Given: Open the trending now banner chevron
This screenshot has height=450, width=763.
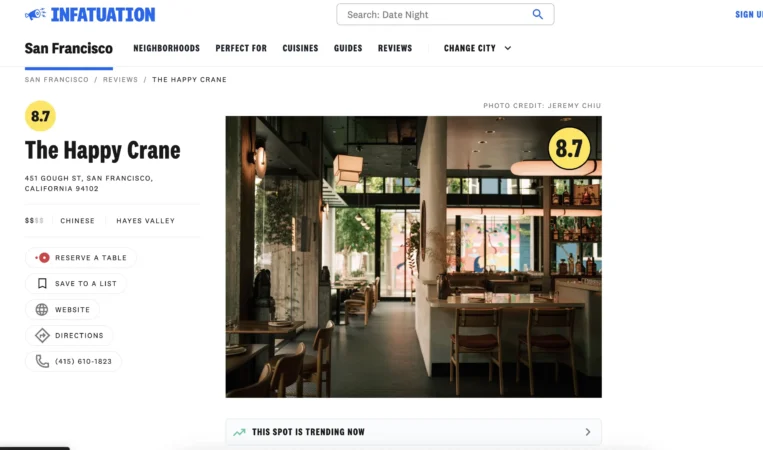Looking at the screenshot, I should 588,432.
